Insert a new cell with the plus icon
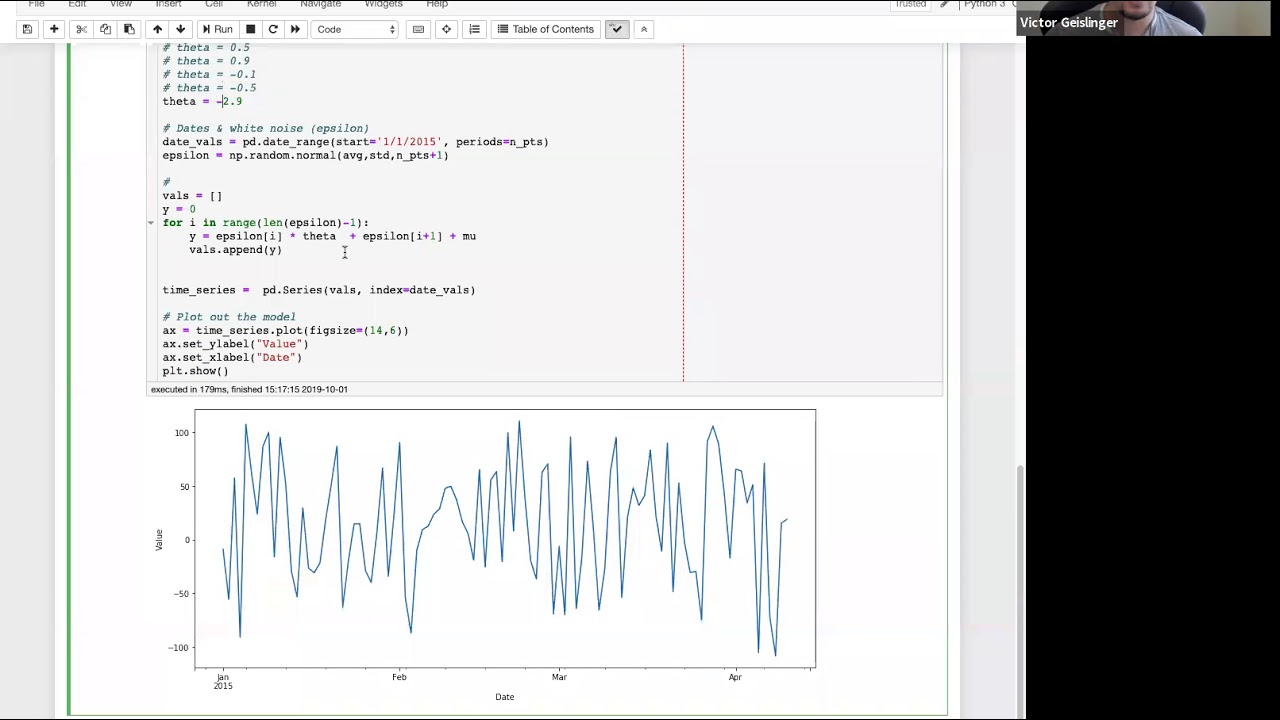 pyautogui.click(x=54, y=29)
